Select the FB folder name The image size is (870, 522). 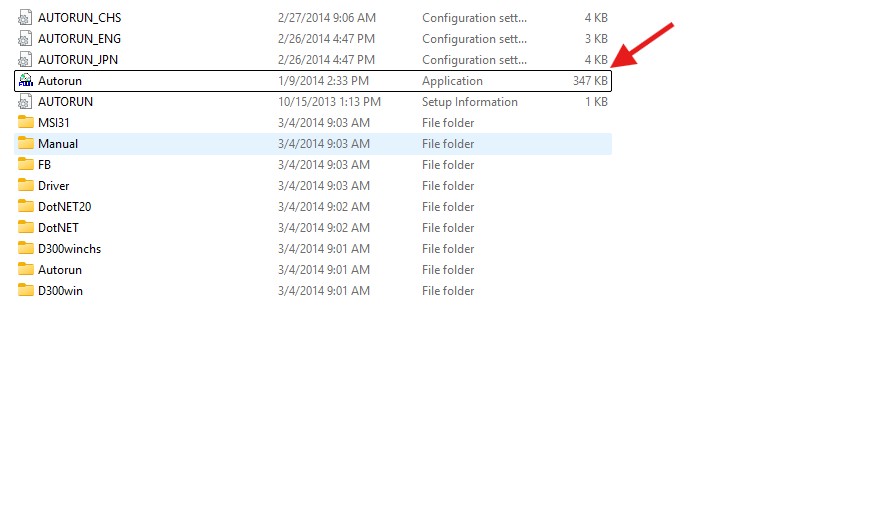coord(44,165)
